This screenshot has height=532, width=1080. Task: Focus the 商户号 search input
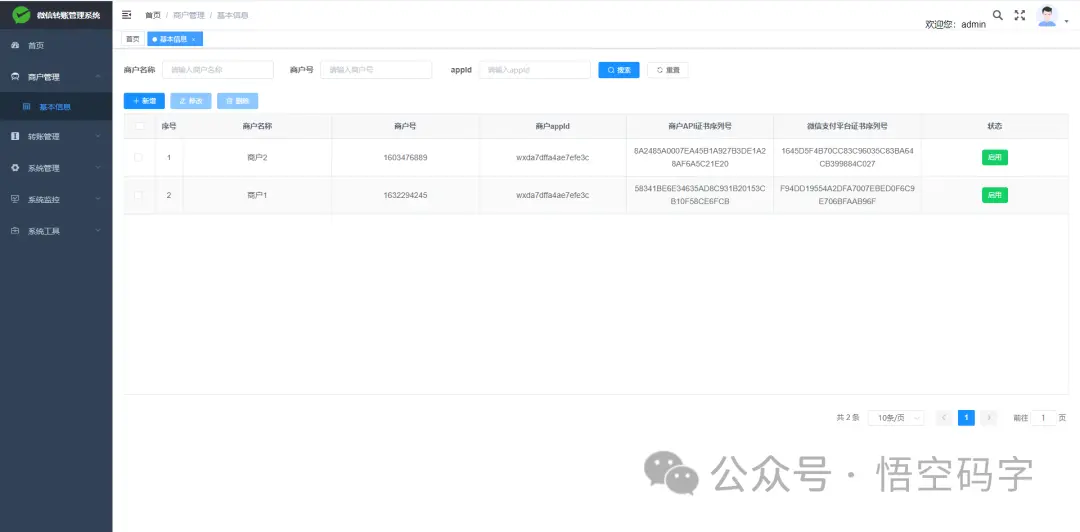[376, 70]
